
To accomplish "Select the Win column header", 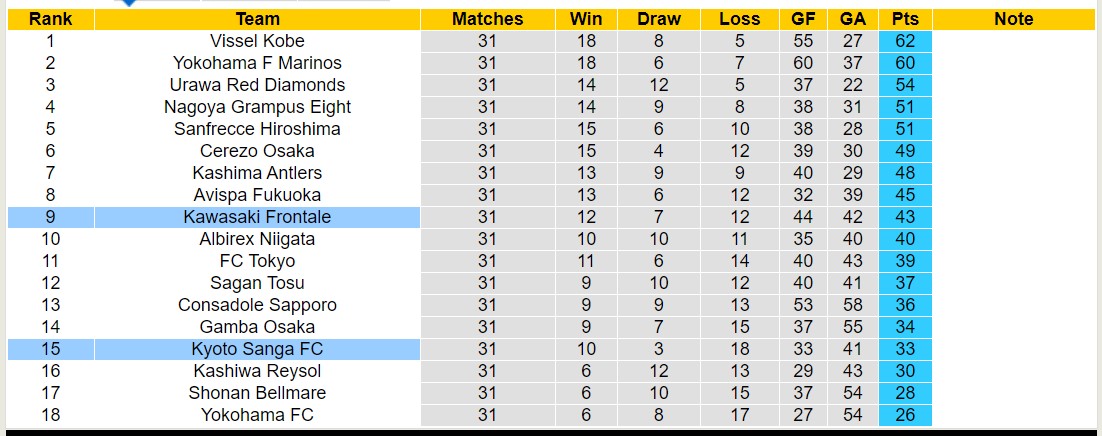I will (586, 19).
